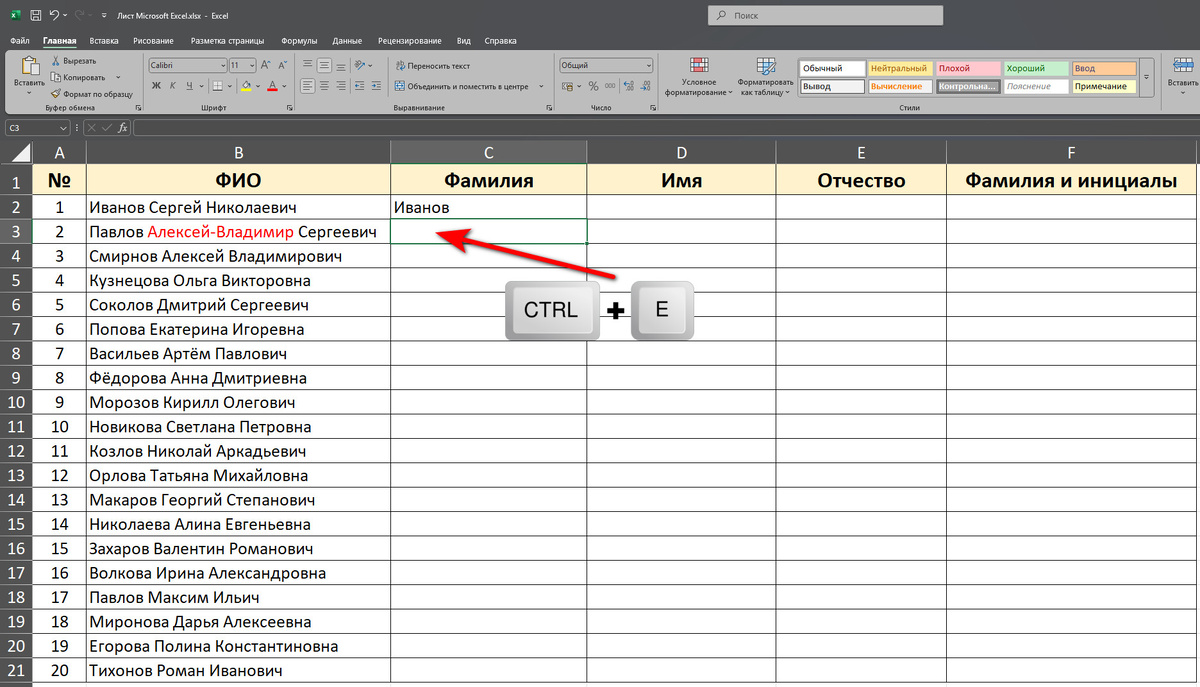Align cell text left
The width and height of the screenshot is (1200, 687).
click(x=307, y=86)
